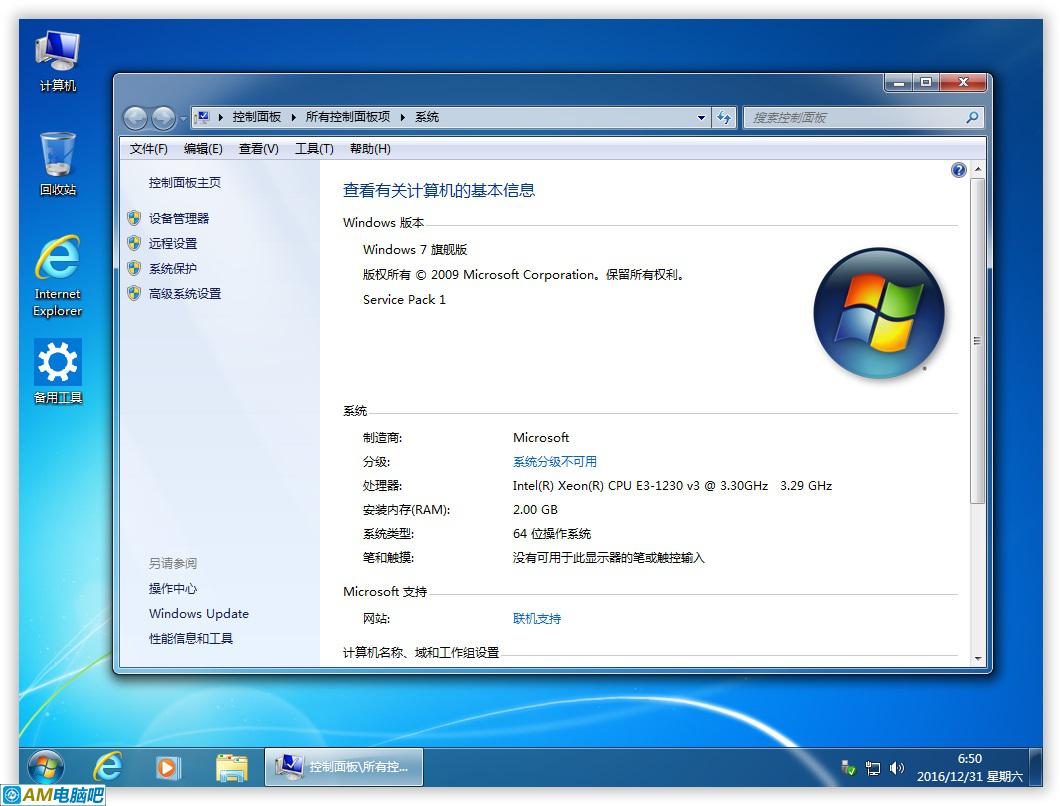
Task: Open the 编辑(E) menu
Action: tap(203, 148)
